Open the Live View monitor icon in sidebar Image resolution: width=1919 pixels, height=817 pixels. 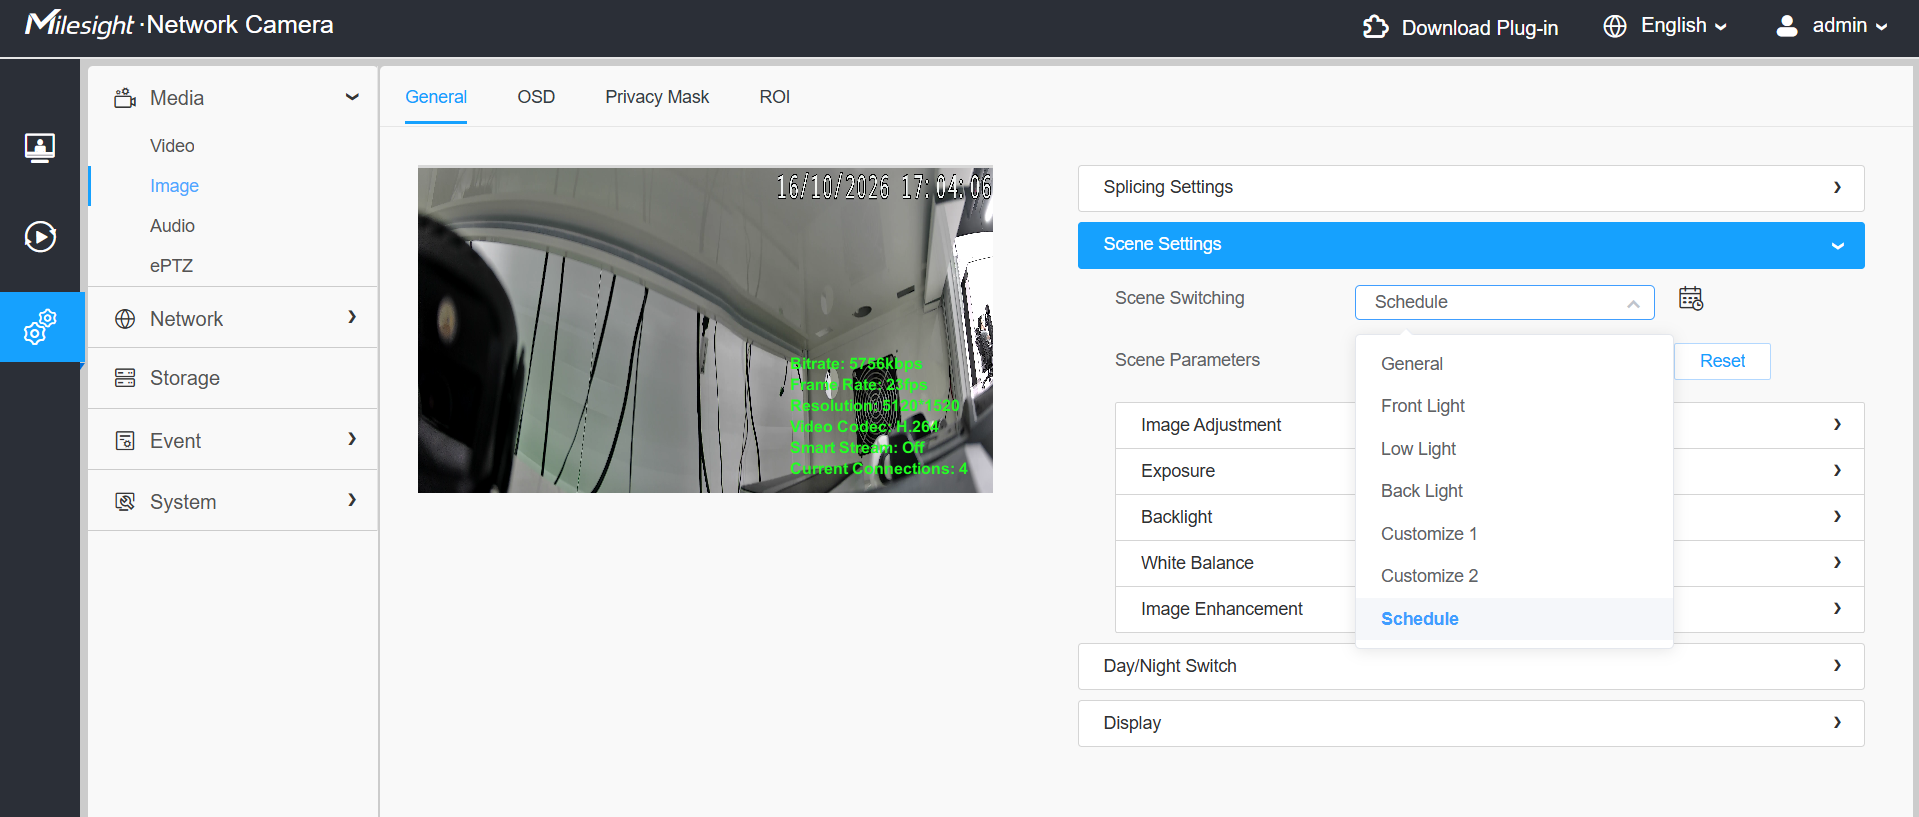click(x=40, y=148)
